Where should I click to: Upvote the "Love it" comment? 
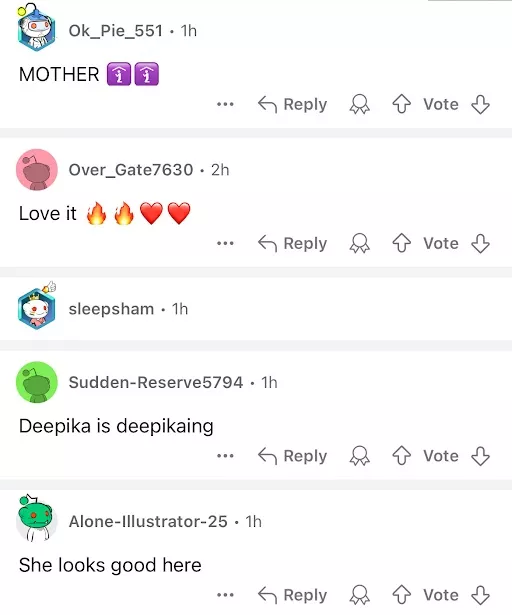(x=401, y=243)
